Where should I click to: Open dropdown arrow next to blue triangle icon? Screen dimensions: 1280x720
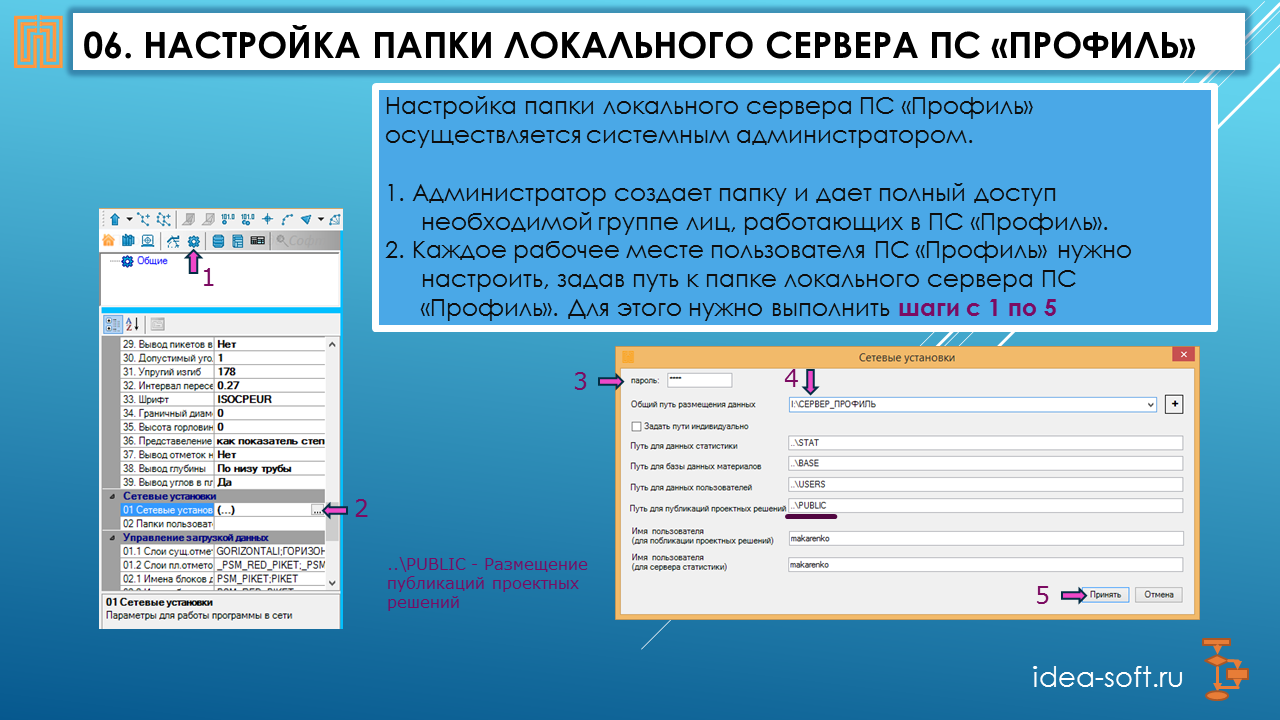point(321,219)
